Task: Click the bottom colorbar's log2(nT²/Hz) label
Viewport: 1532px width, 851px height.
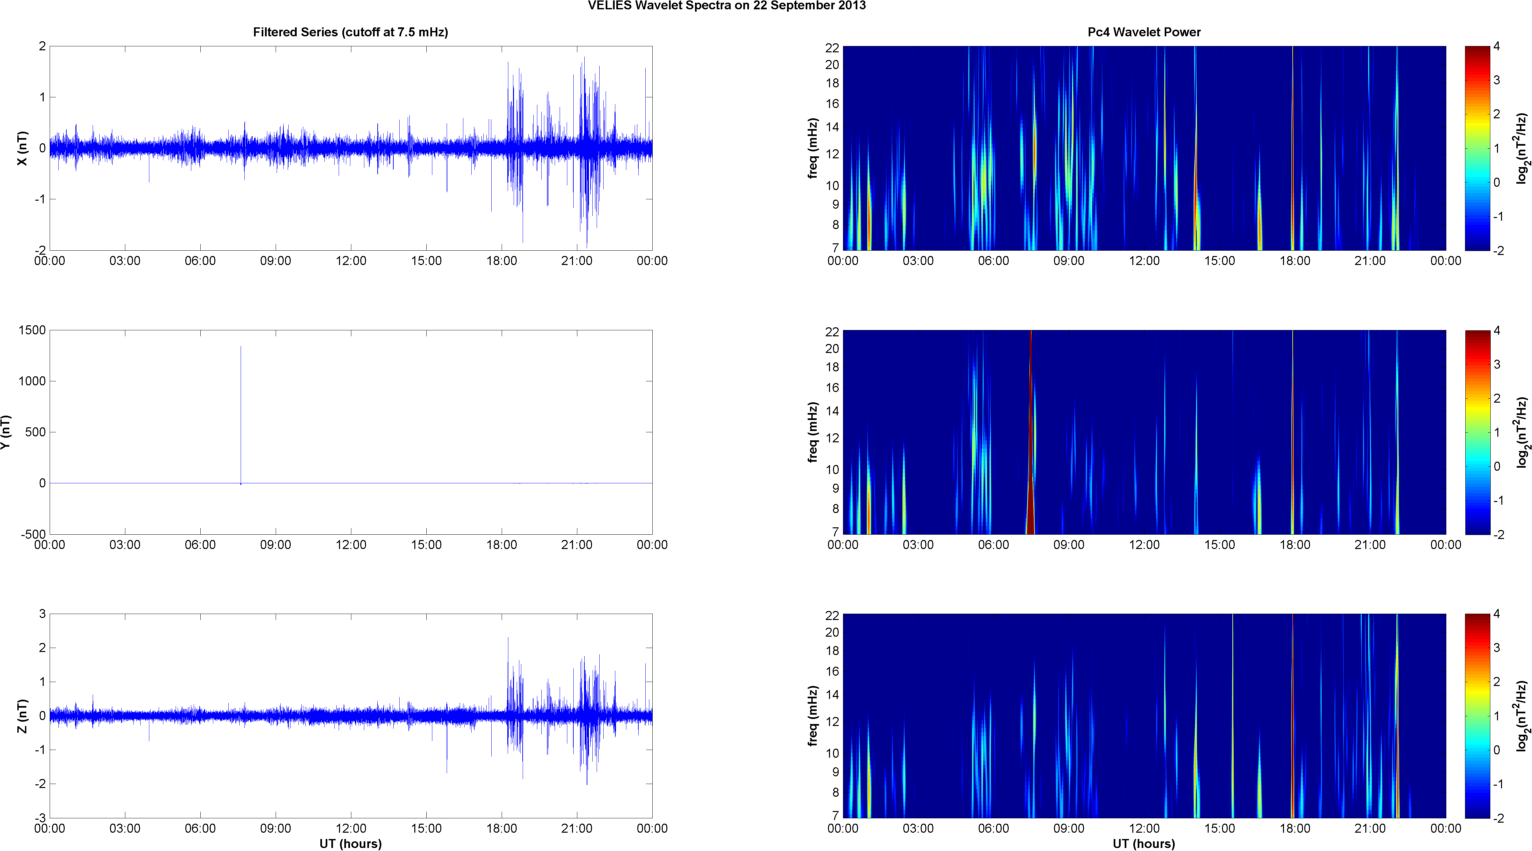Action: (1523, 716)
